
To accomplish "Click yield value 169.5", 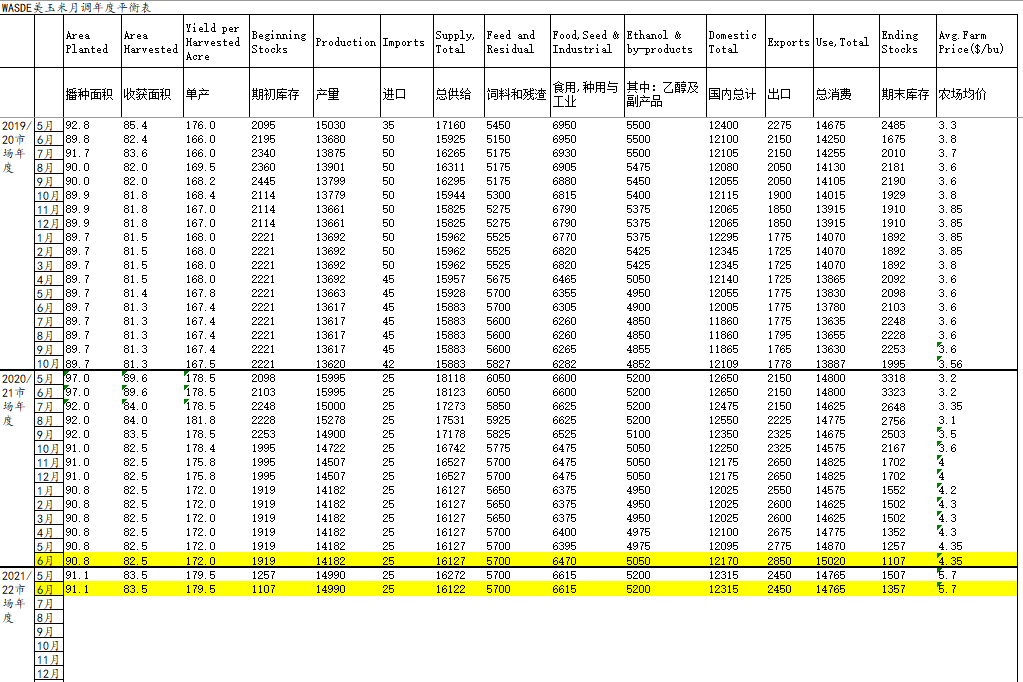I will pyautogui.click(x=200, y=167).
